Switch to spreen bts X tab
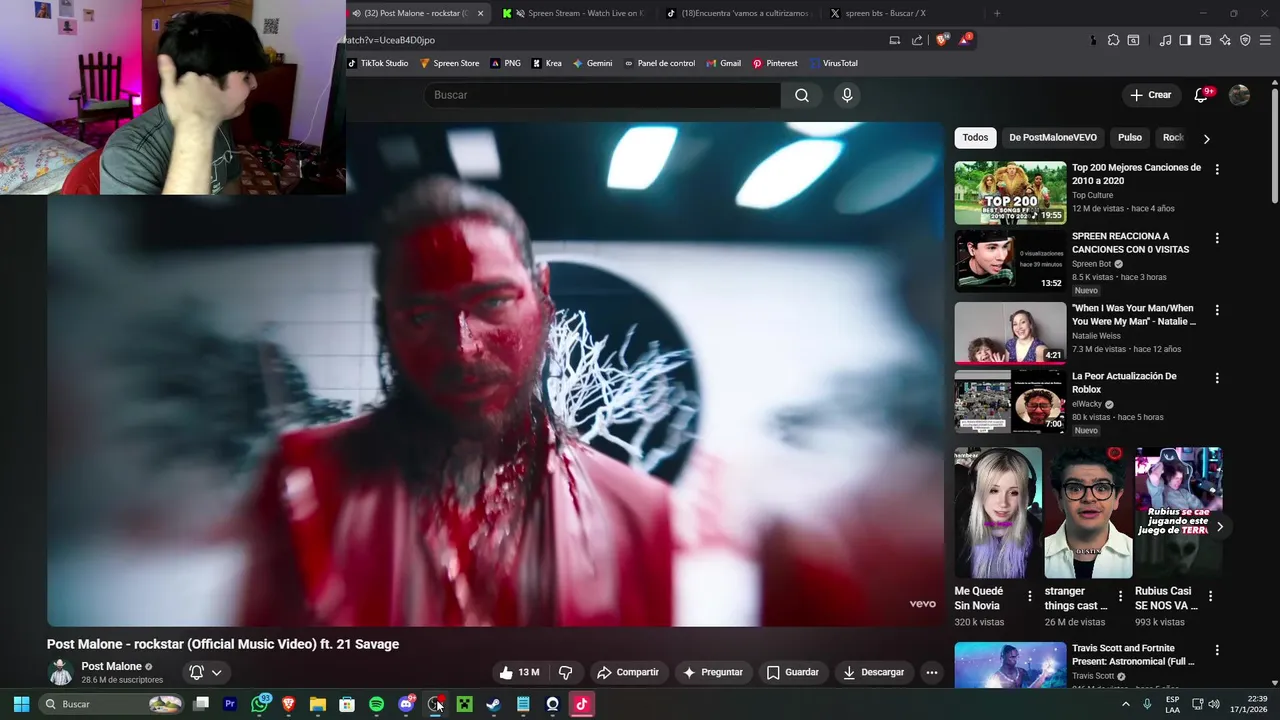 click(x=898, y=13)
